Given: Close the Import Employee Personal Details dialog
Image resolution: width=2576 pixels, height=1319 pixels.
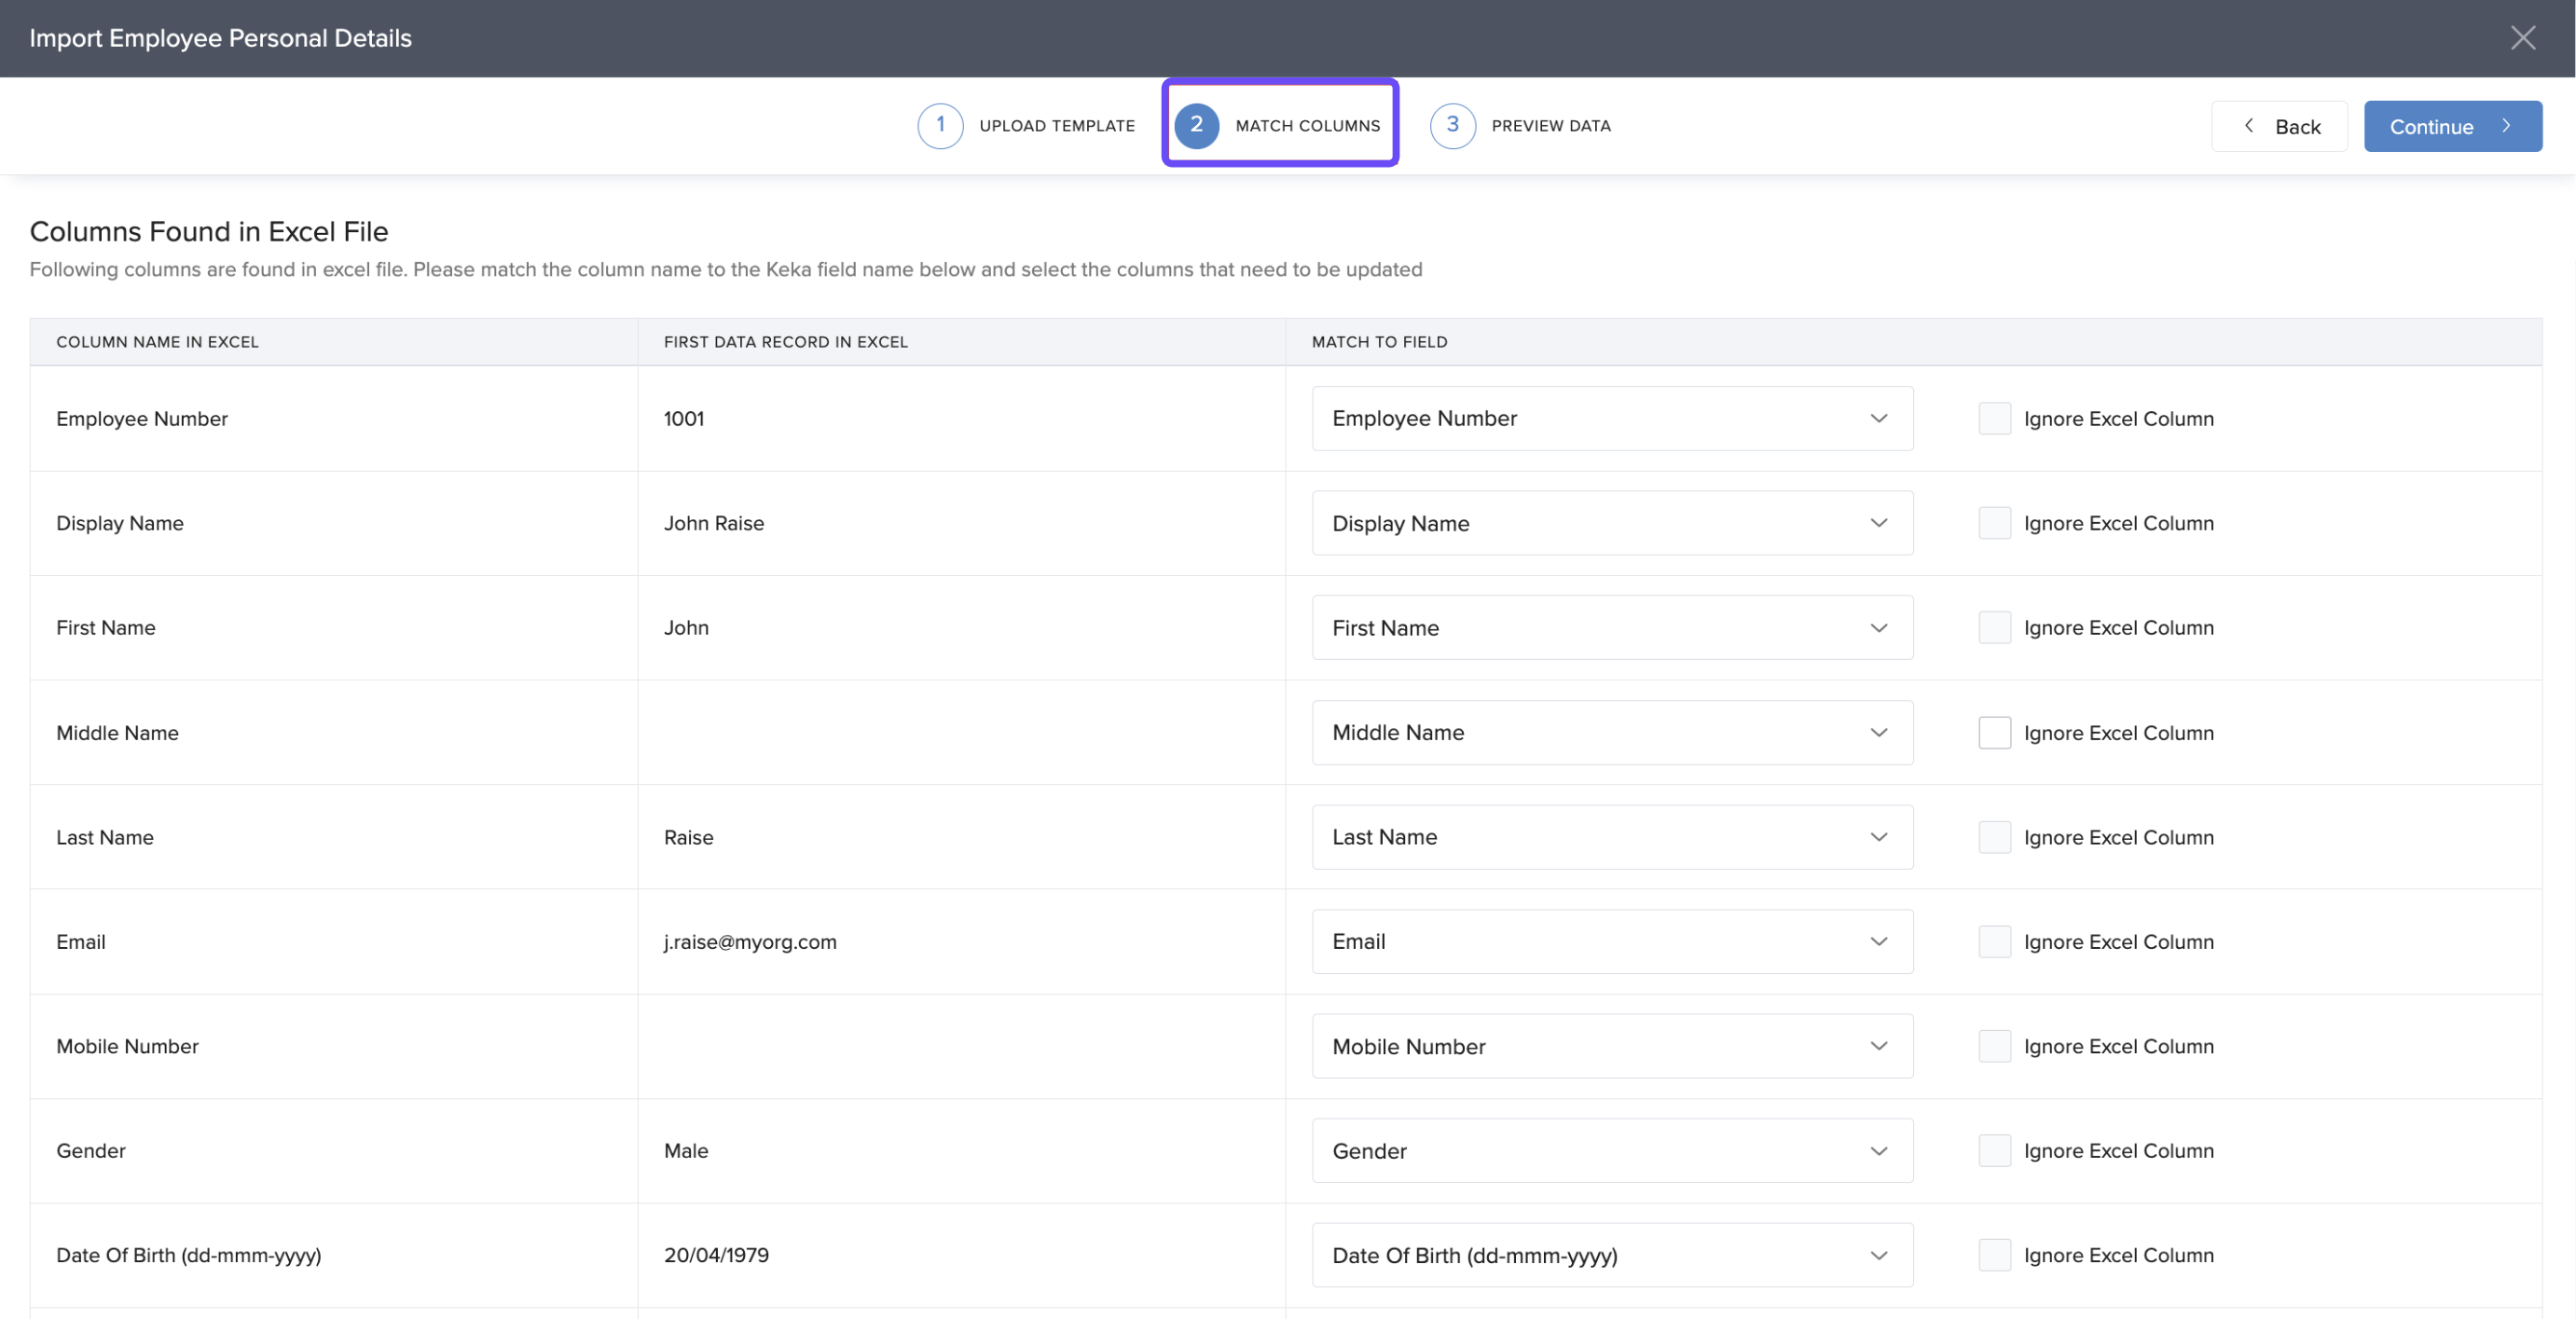Looking at the screenshot, I should (x=2521, y=38).
